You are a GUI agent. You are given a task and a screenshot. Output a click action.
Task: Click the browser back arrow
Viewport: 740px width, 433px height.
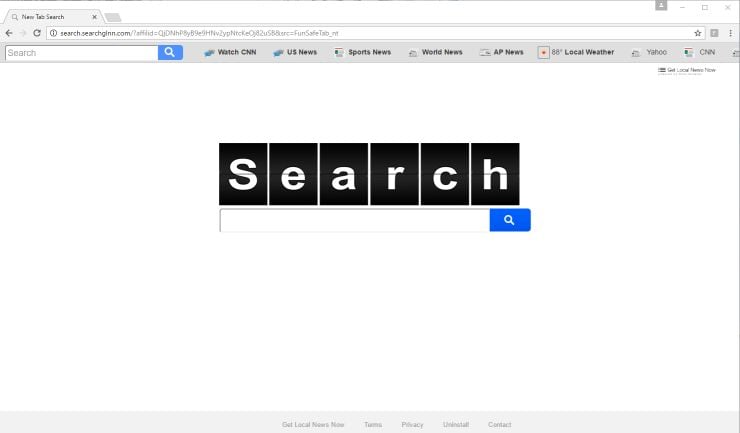coord(9,33)
